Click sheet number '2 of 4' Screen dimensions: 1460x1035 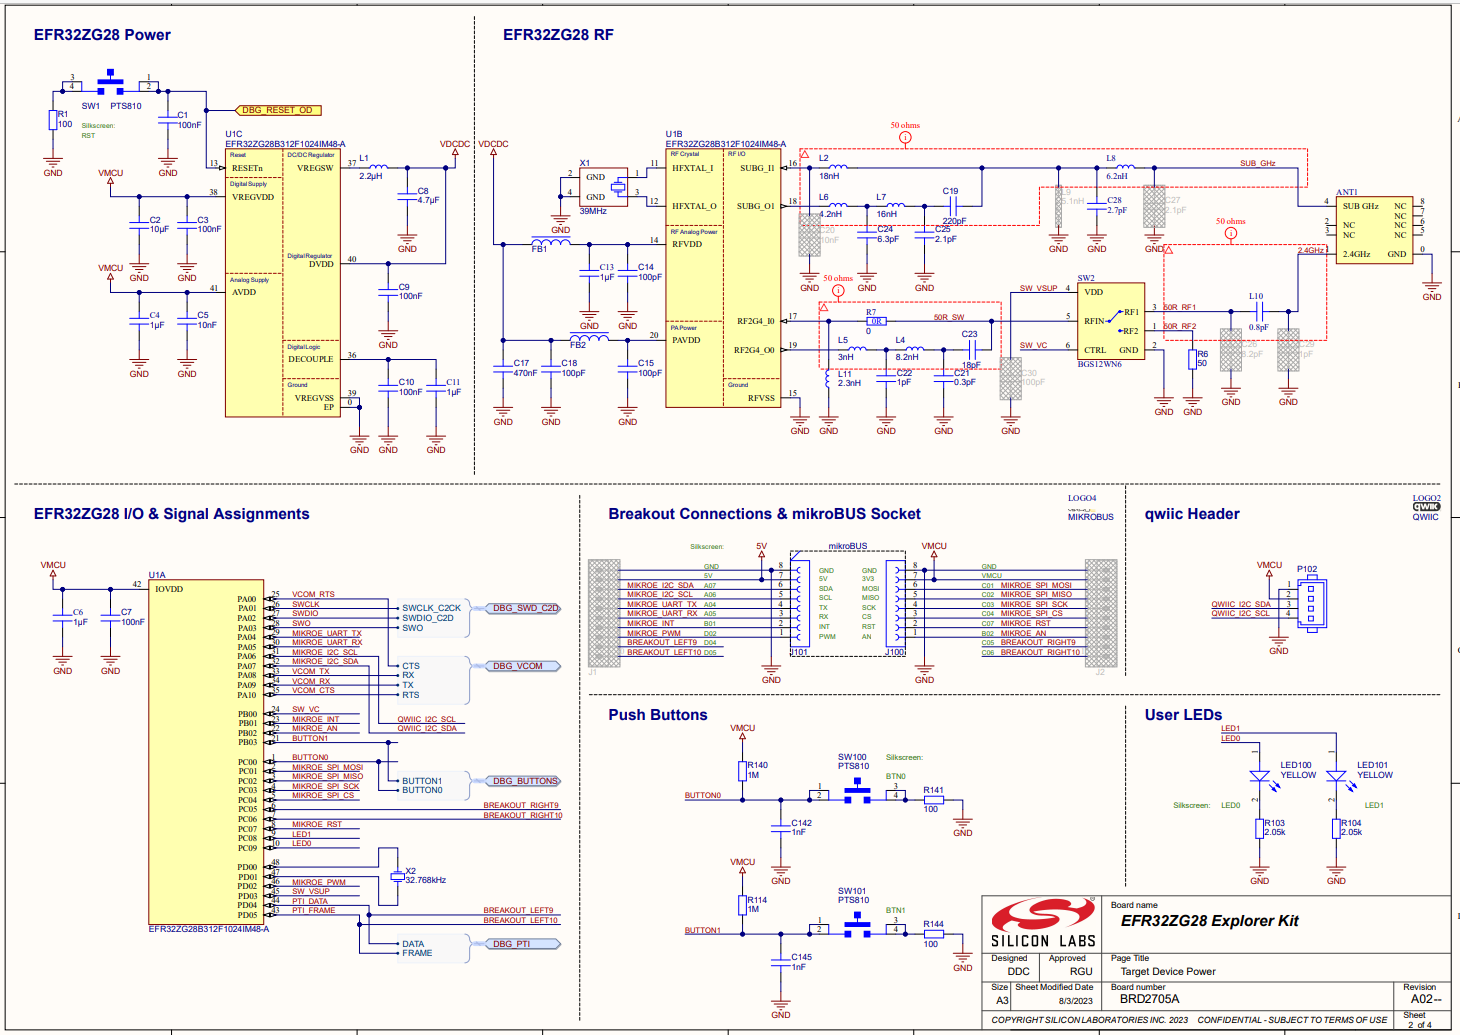click(x=1420, y=1025)
